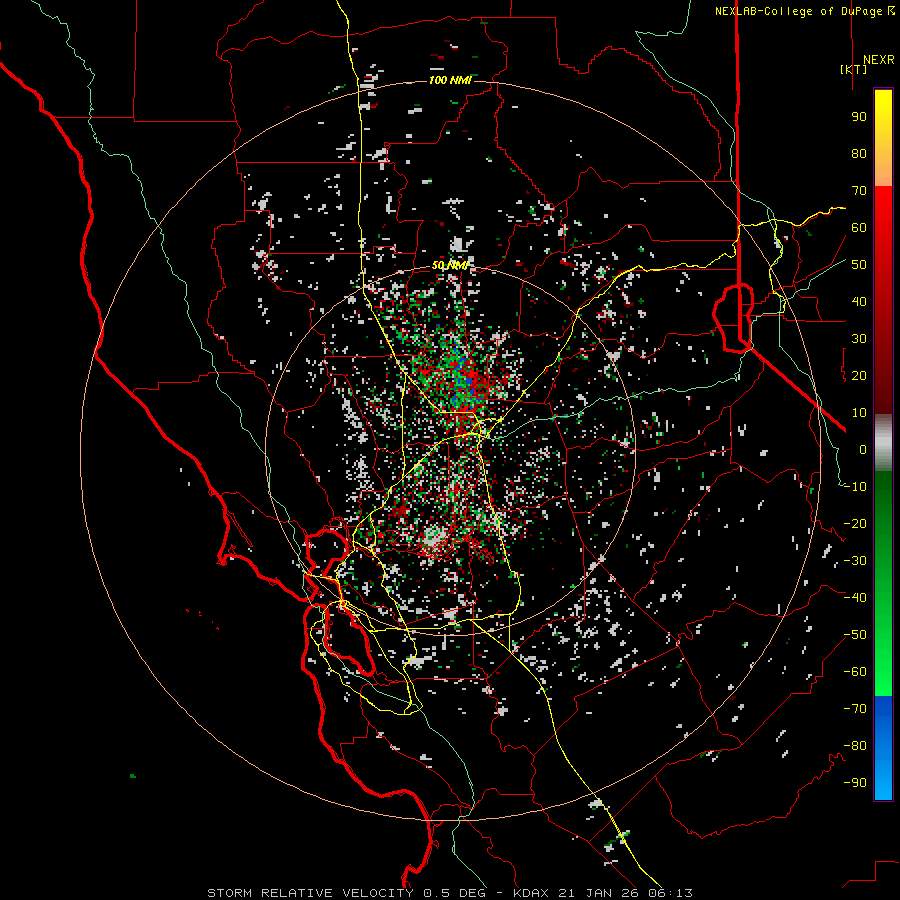Click the 0 value on velocity scale
Screen dimensions: 900x900
click(x=863, y=449)
